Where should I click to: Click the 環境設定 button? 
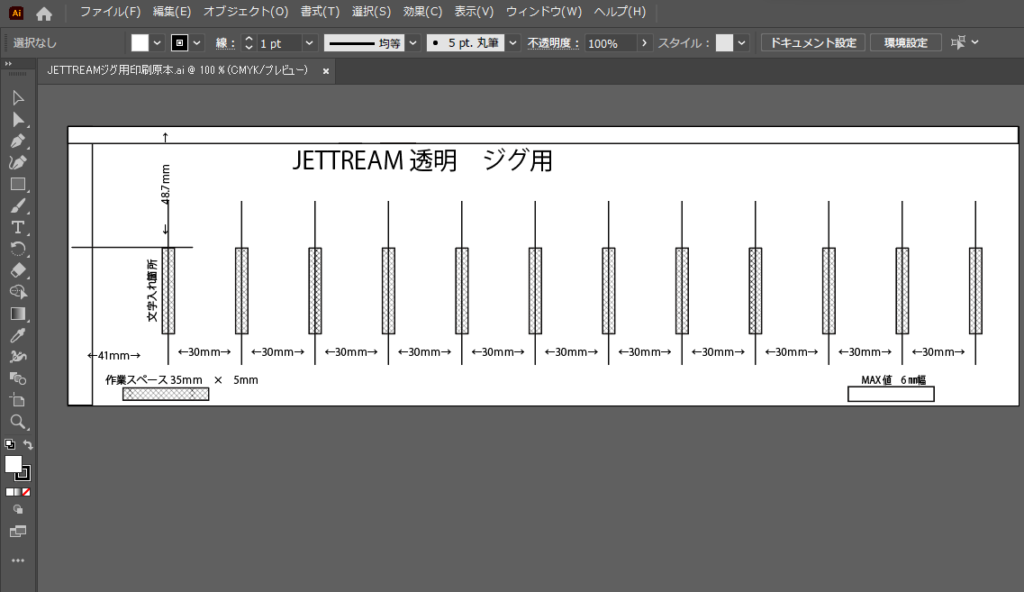[905, 43]
